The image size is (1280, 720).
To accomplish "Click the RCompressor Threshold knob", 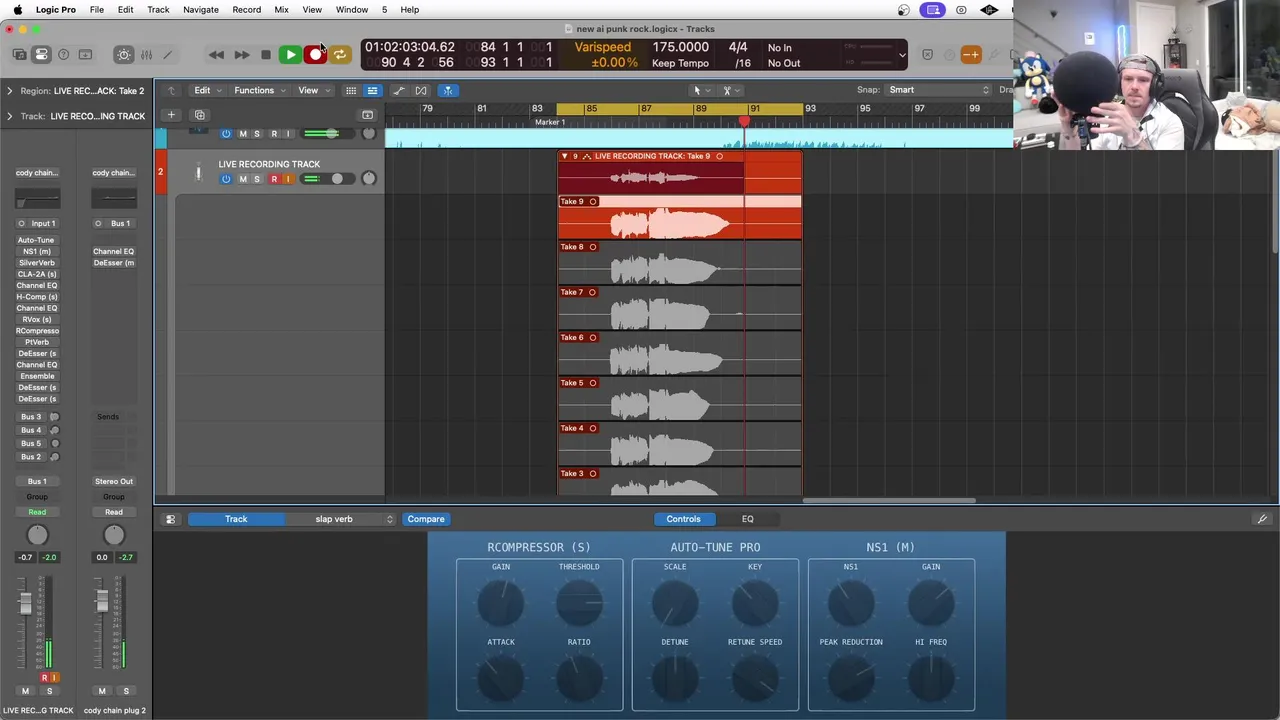I will click(579, 603).
